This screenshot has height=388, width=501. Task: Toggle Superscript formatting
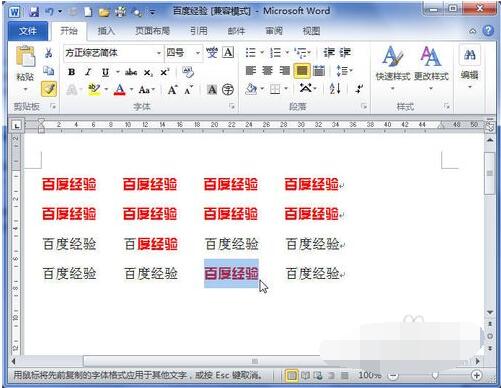click(x=165, y=72)
